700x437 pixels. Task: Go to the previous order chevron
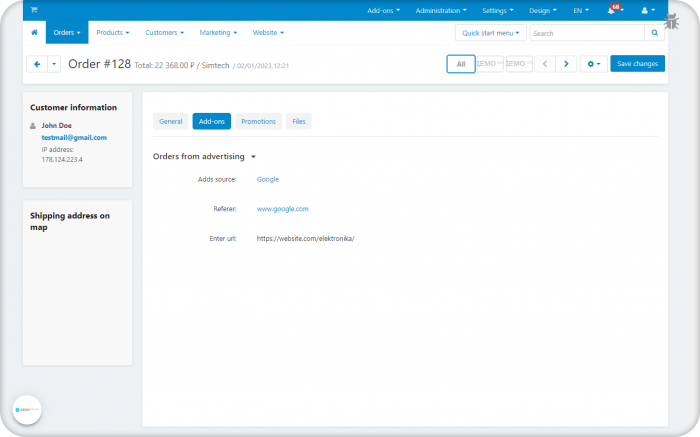tap(545, 64)
